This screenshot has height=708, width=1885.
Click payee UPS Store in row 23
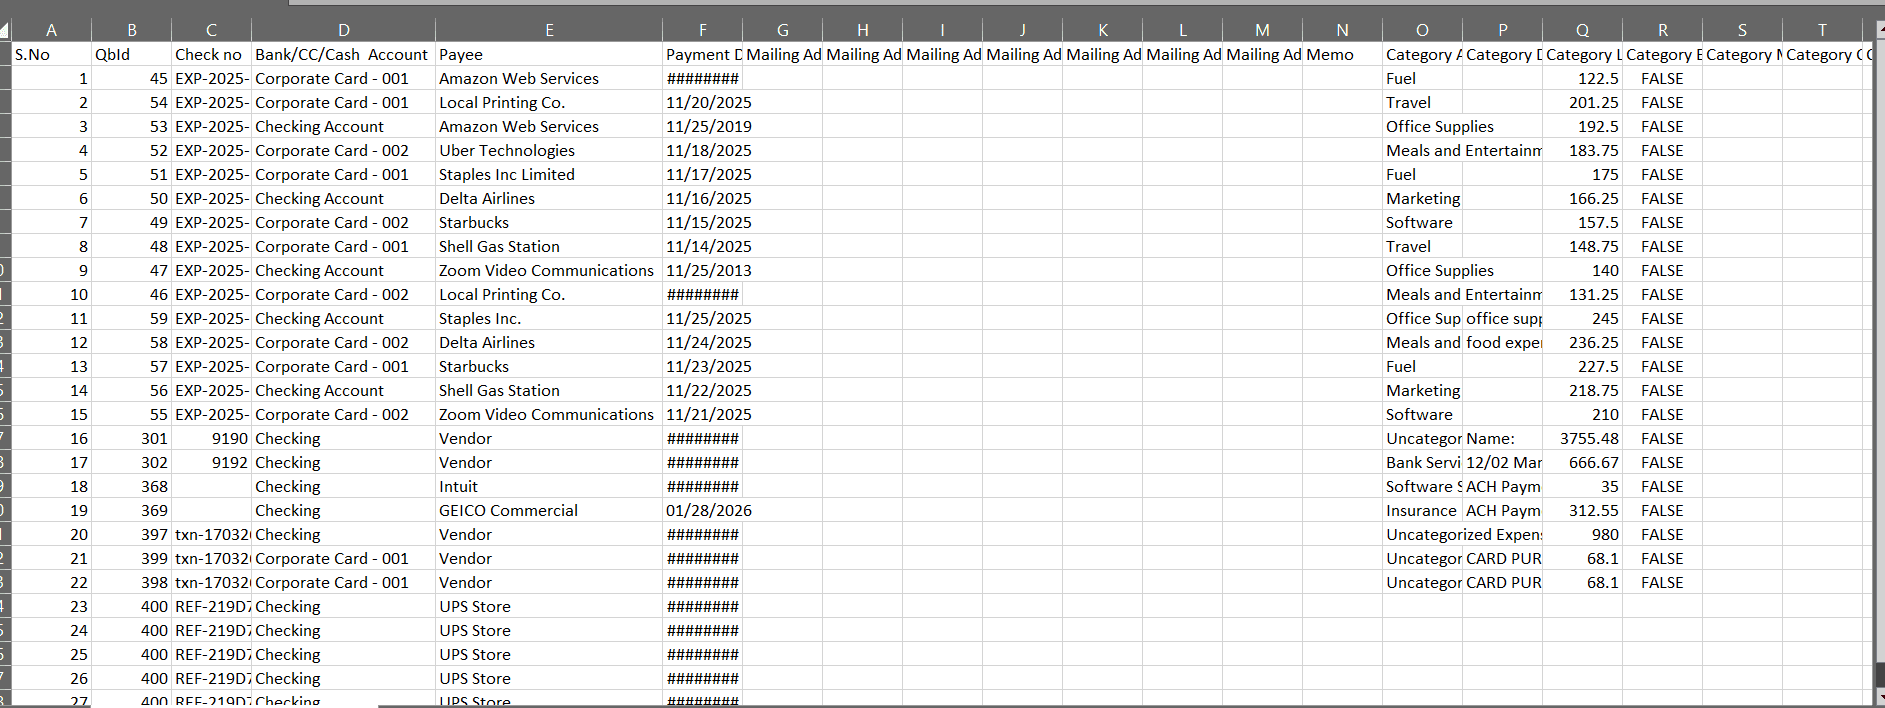pos(549,606)
